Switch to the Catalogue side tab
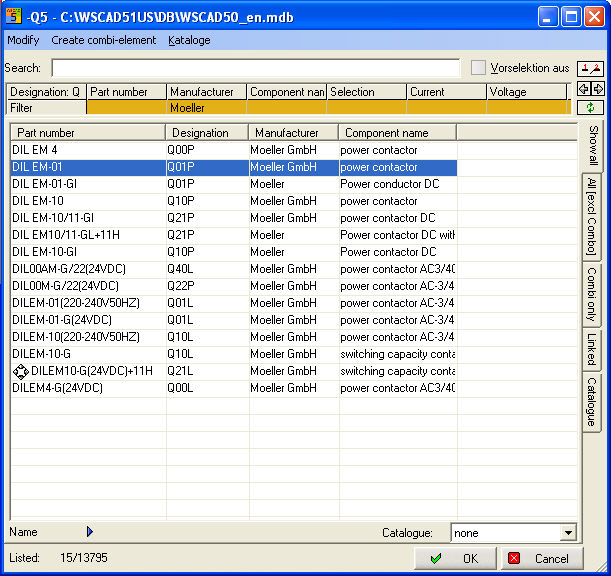Viewport: 611px width, 576px height. [592, 402]
